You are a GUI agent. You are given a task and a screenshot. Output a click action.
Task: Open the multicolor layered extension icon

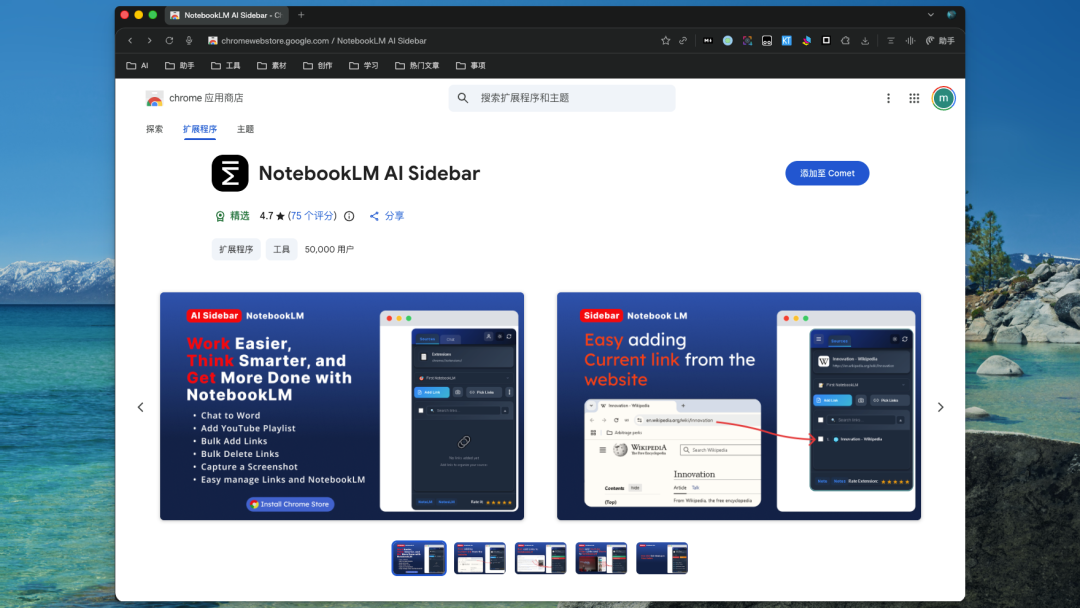(807, 41)
